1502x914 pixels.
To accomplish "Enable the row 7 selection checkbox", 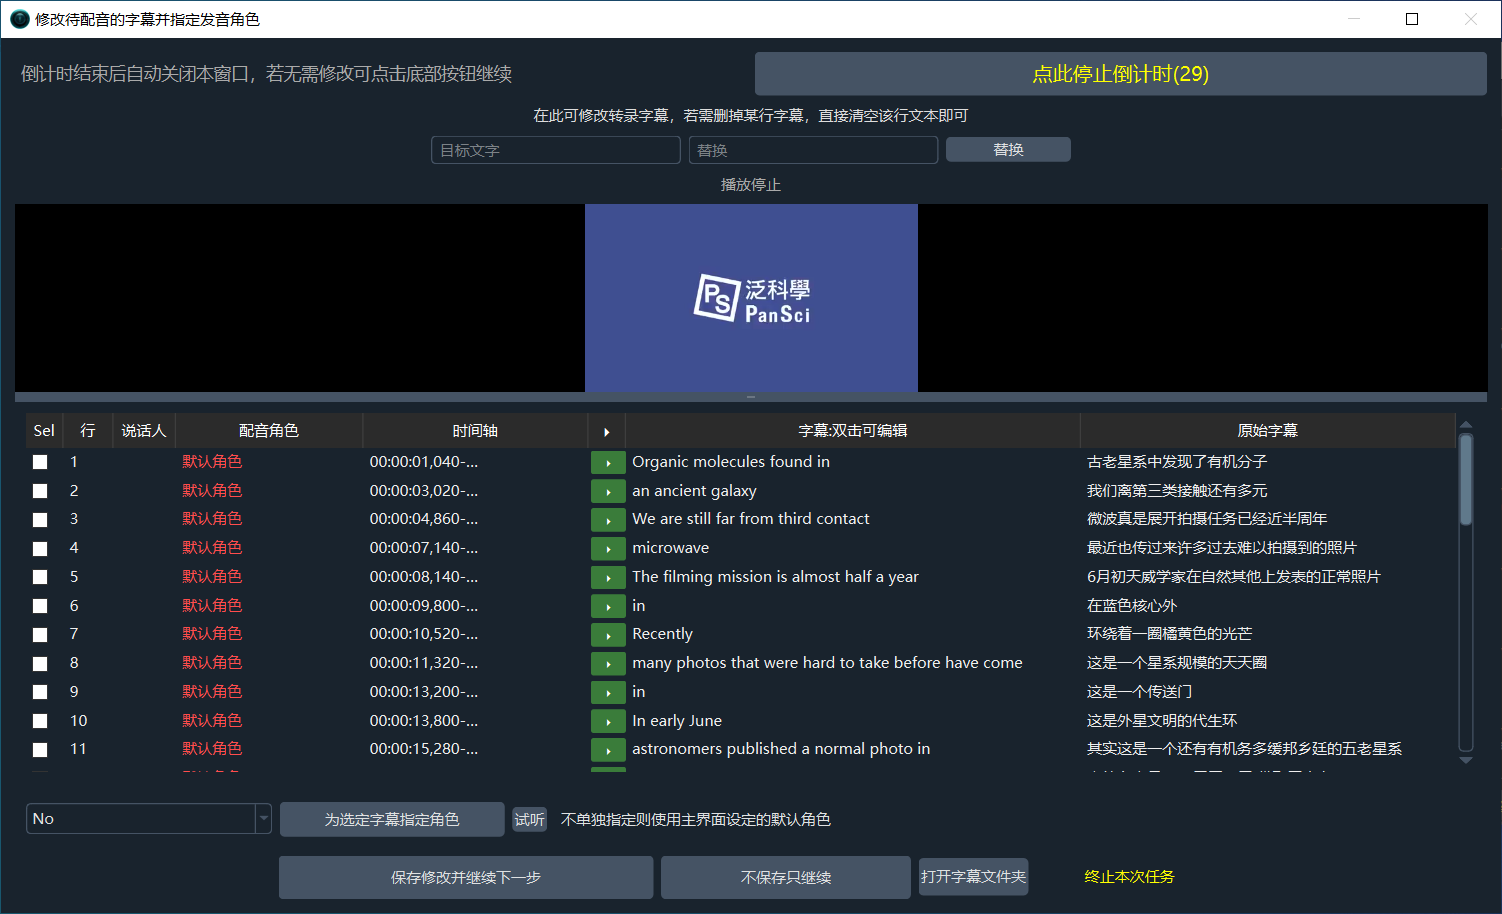I will pos(40,635).
